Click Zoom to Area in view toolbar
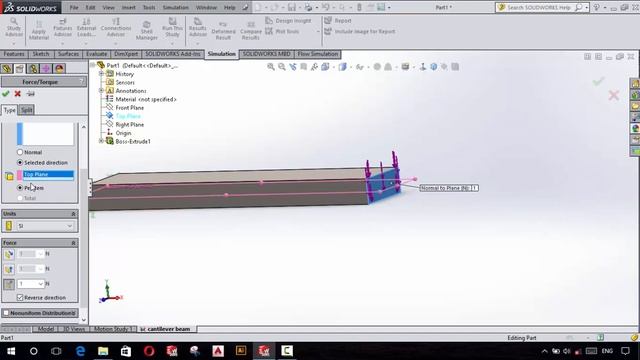 [x=282, y=67]
